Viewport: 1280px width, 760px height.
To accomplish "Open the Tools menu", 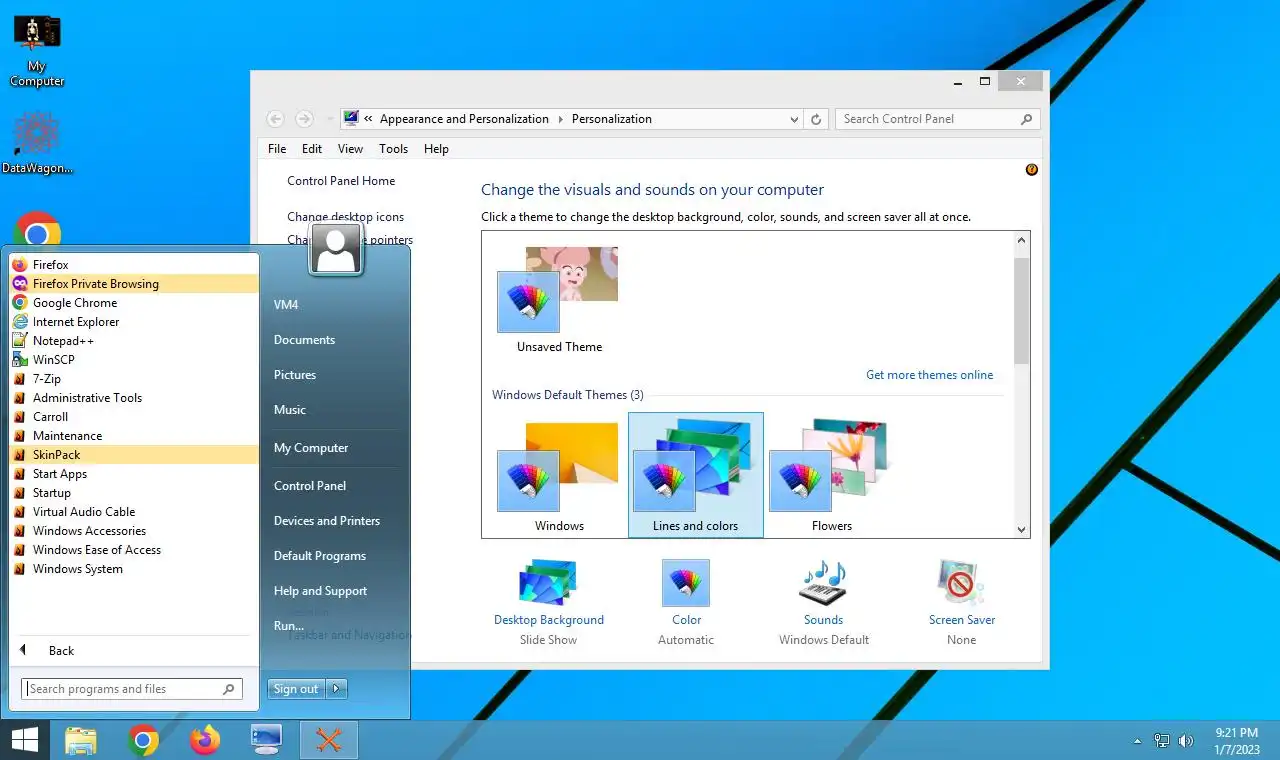I will point(393,149).
